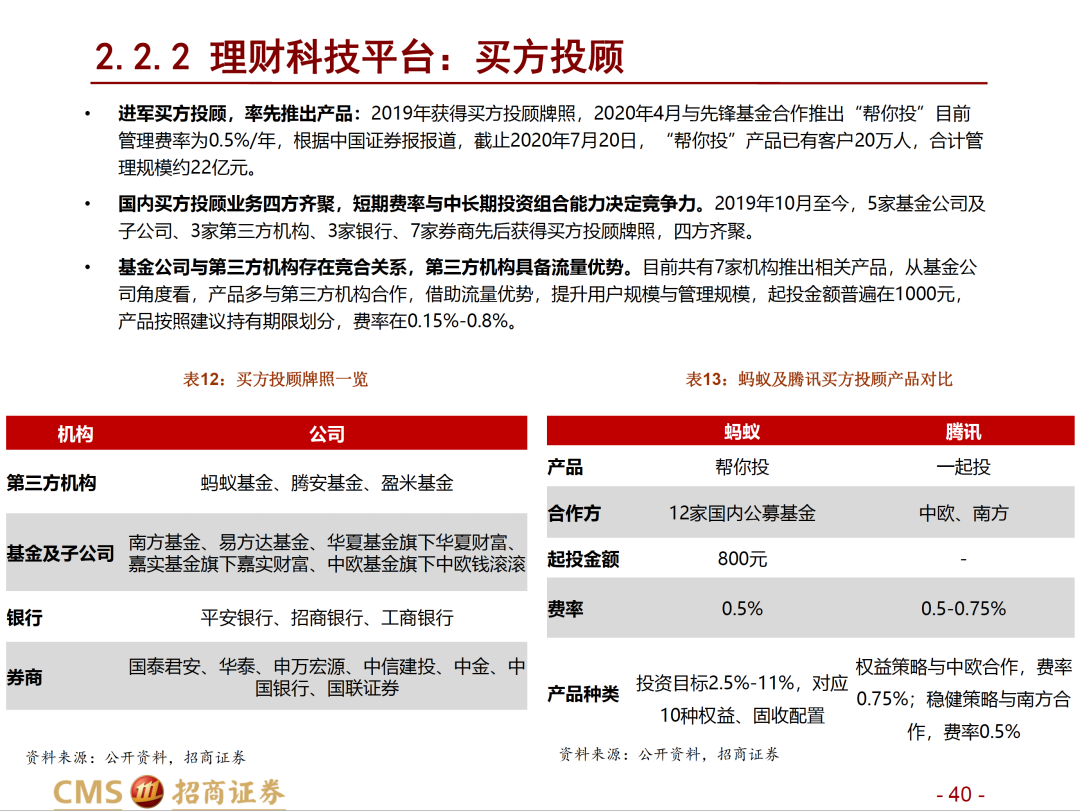Click the page number '- 40 -'
The image size is (1080, 811).
[x=960, y=794]
